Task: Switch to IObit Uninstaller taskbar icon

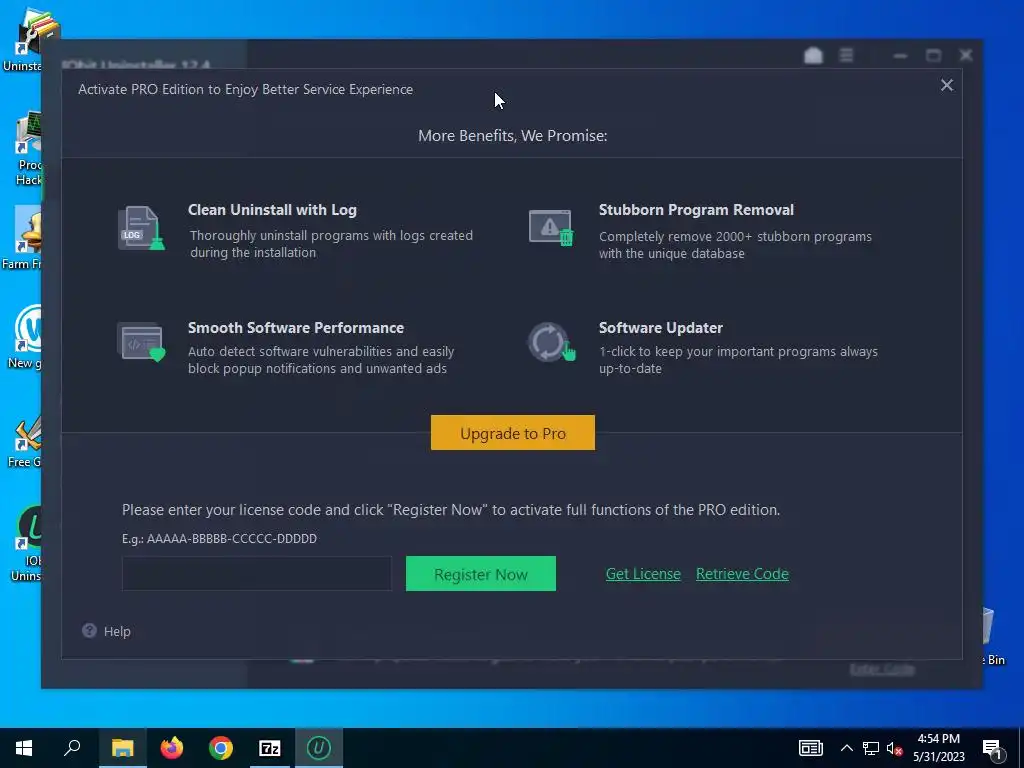Action: point(319,748)
